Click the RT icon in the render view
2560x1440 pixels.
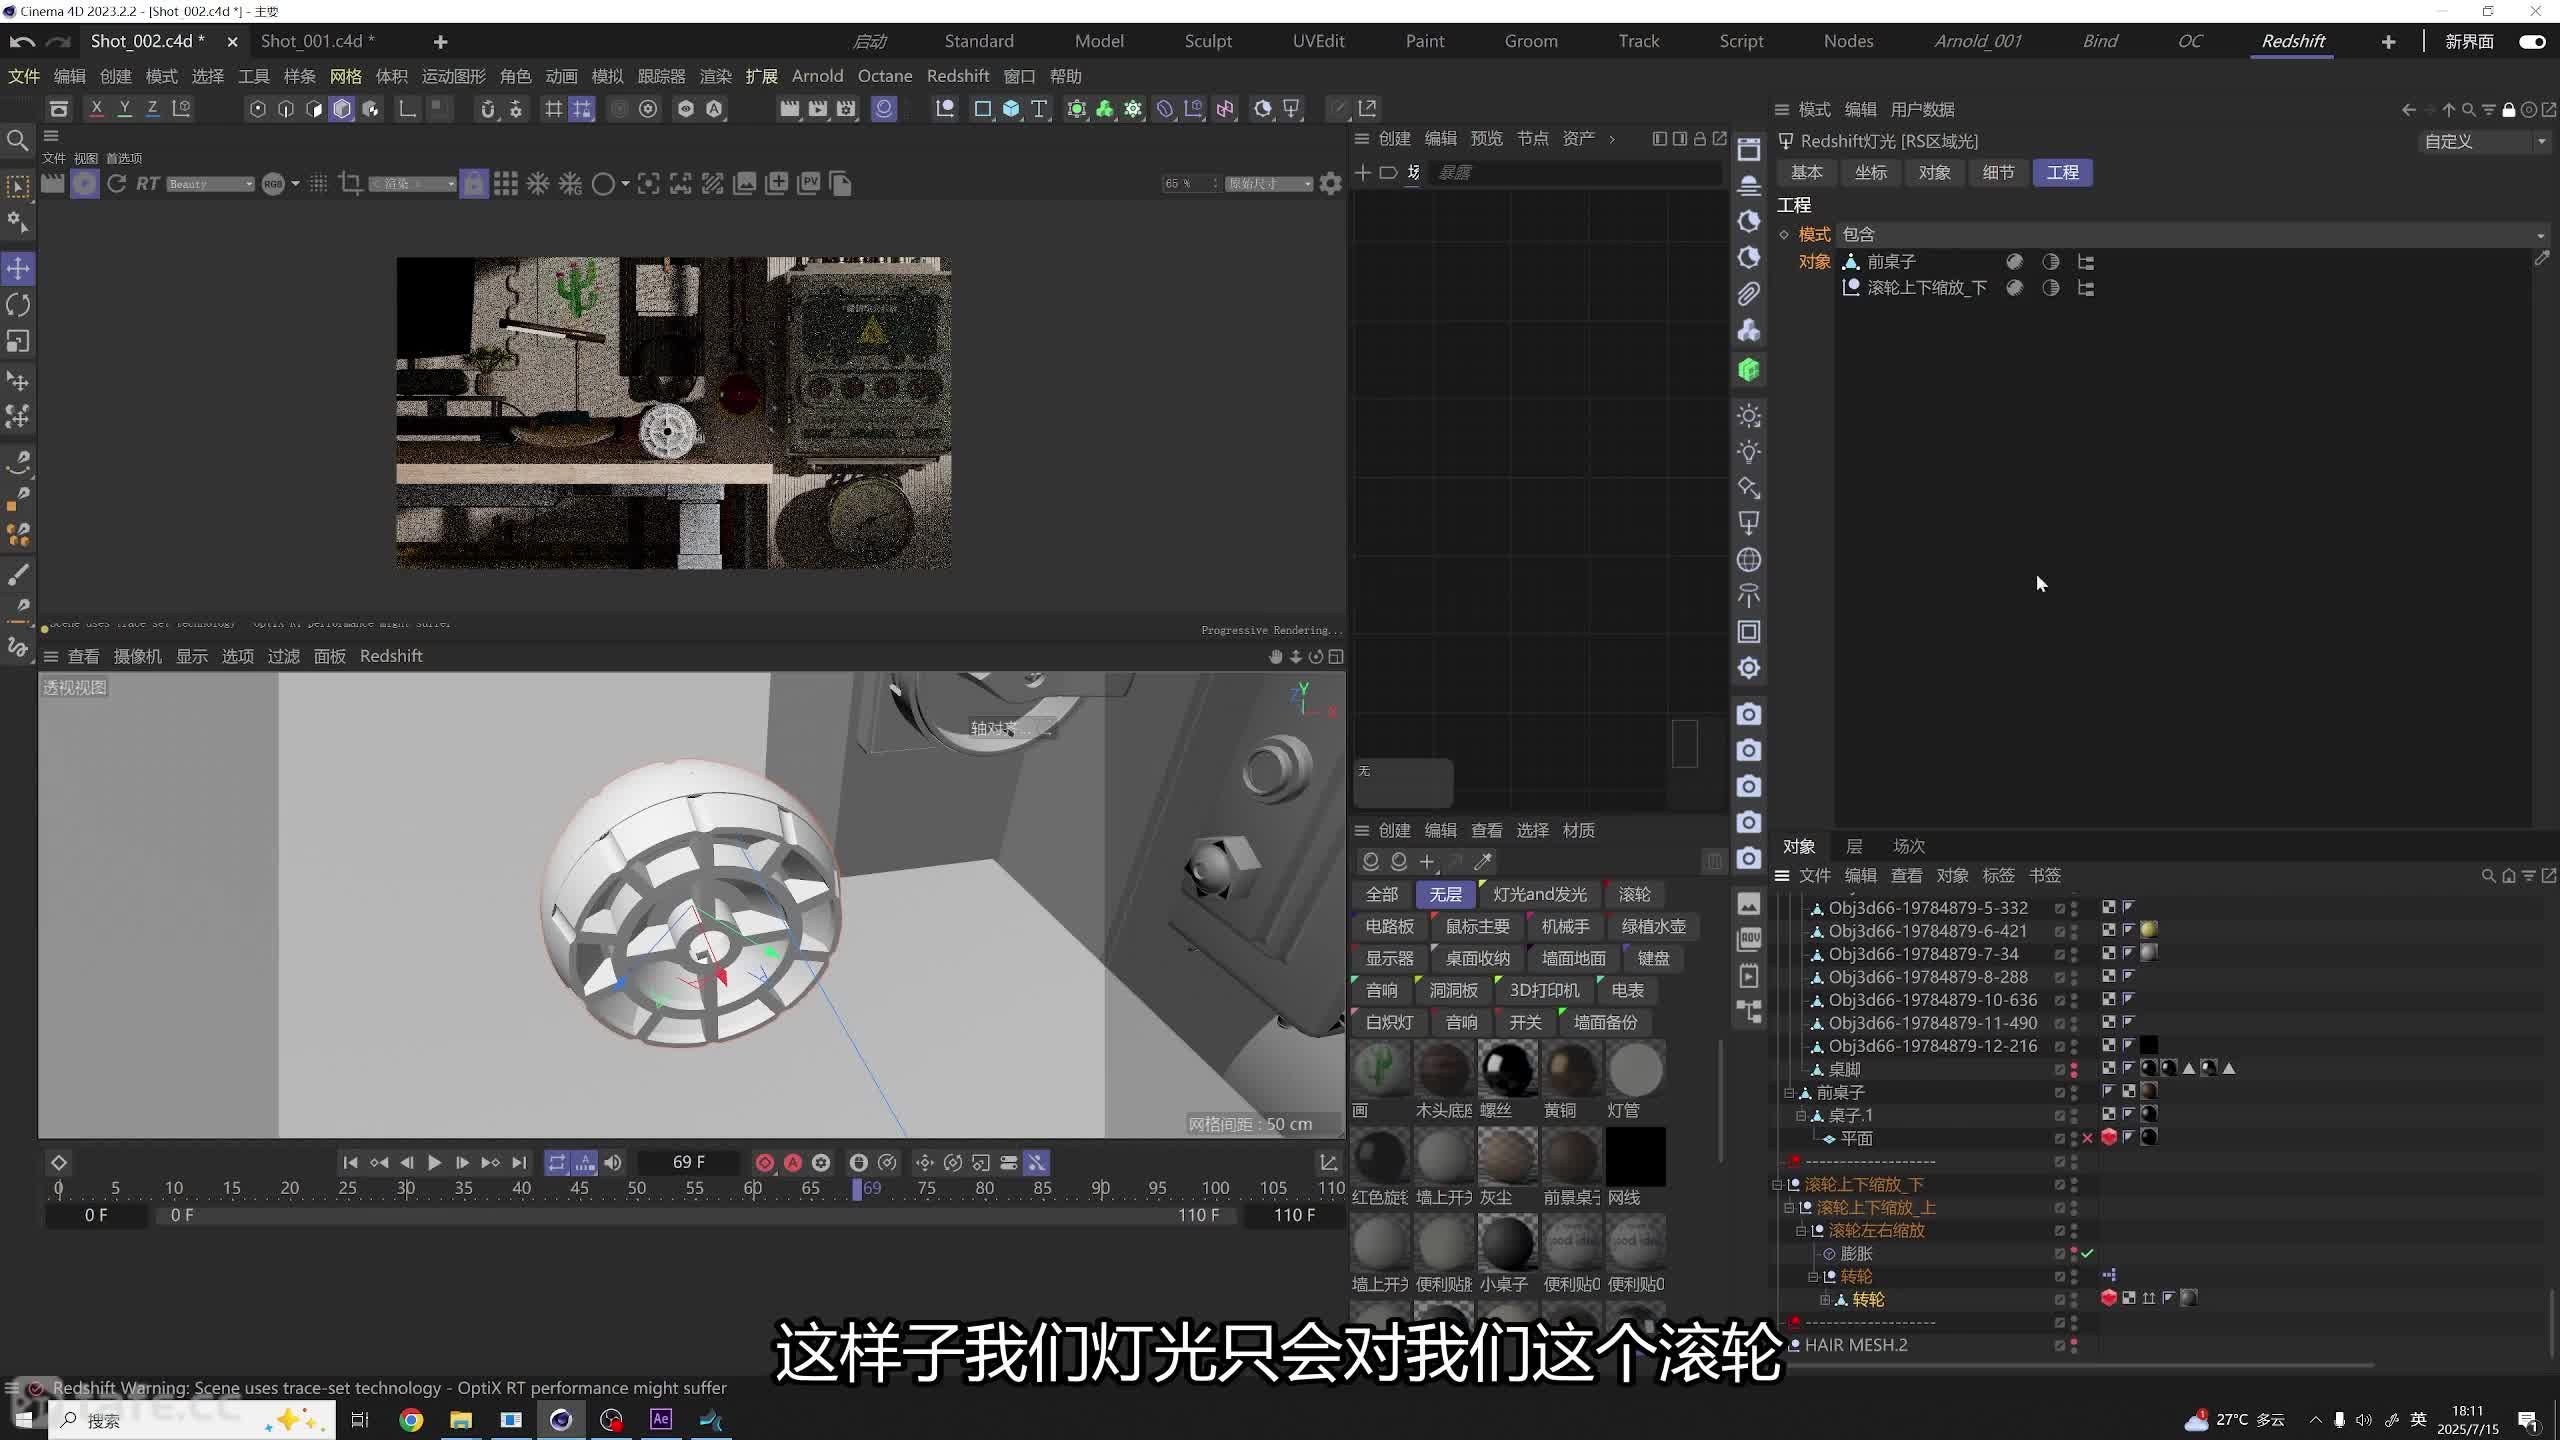tap(148, 183)
